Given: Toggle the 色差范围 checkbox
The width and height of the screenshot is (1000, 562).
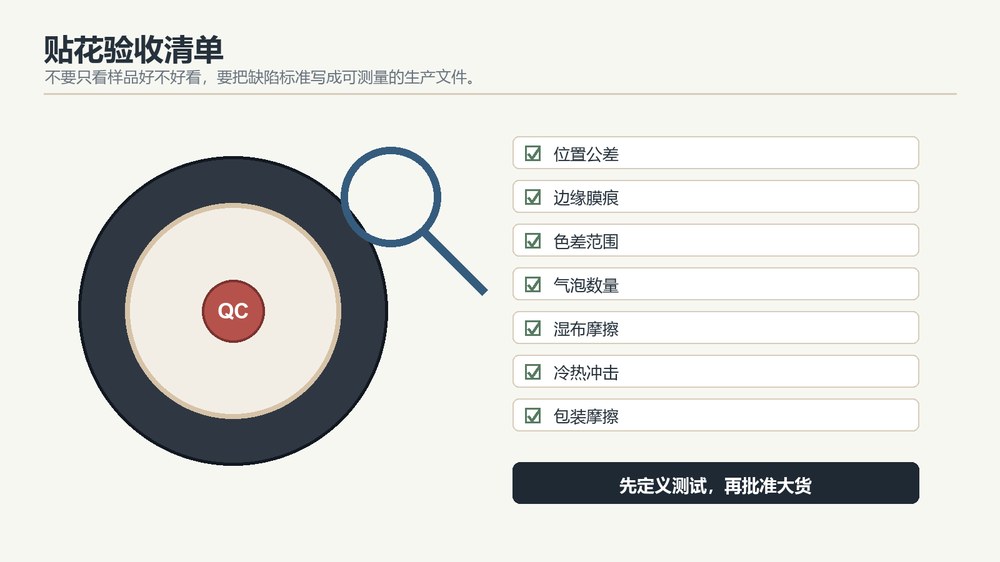Looking at the screenshot, I should tap(533, 240).
